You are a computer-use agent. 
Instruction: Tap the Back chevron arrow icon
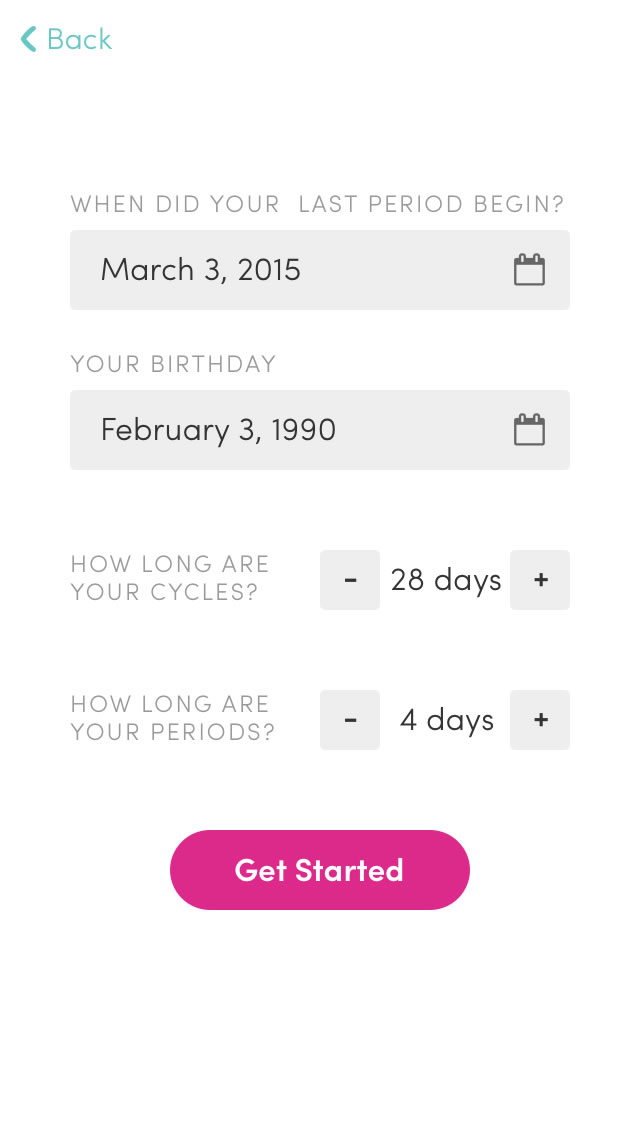[x=28, y=40]
